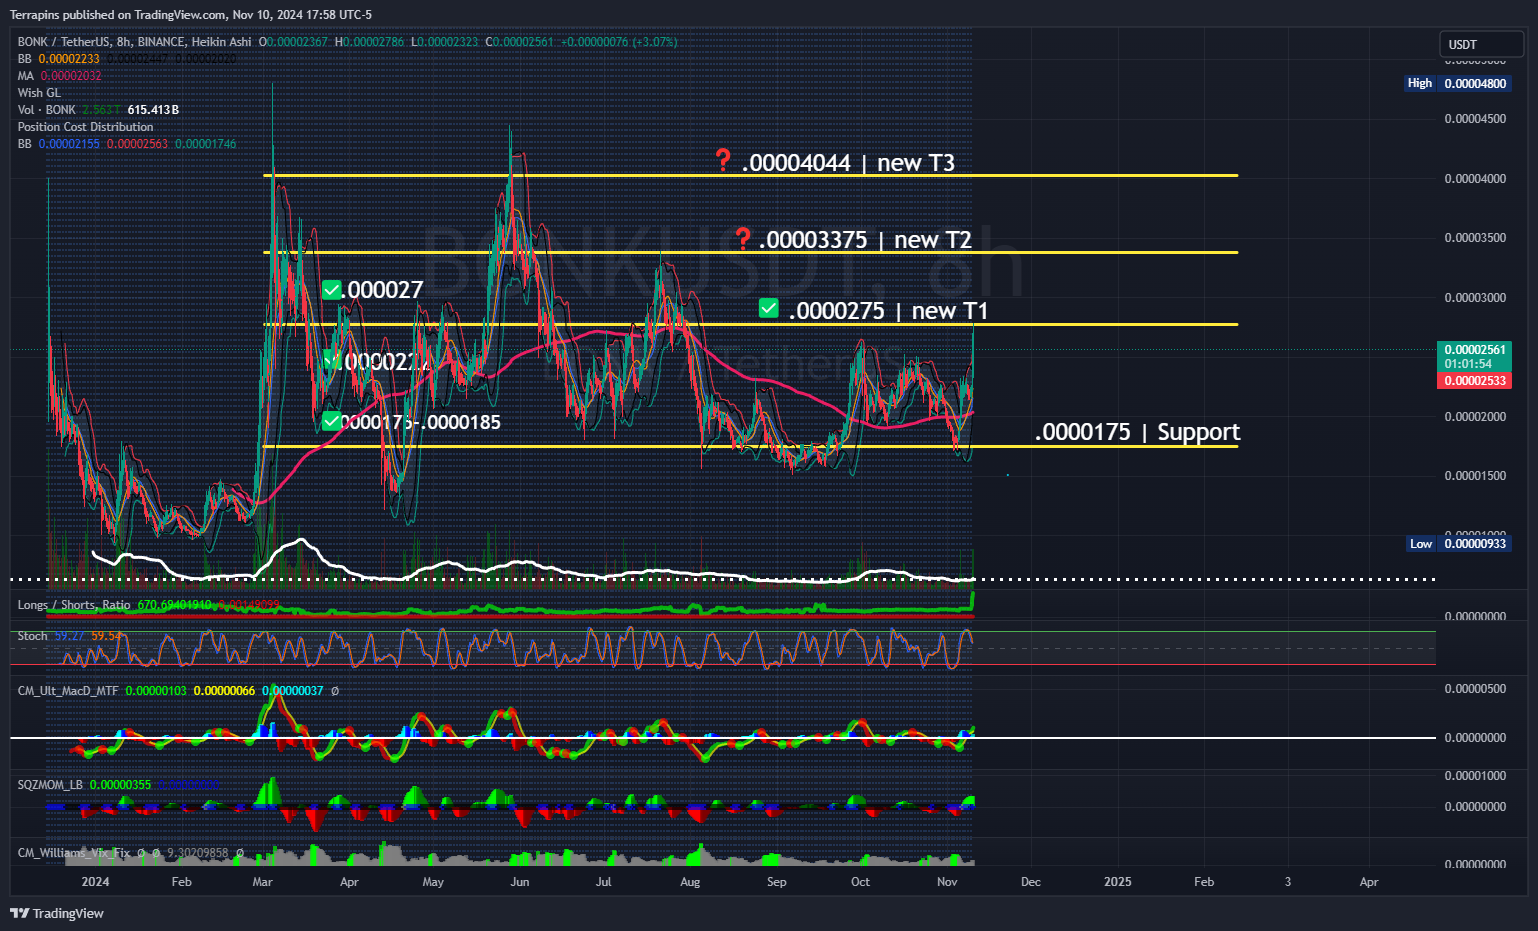Click 0.00002000 on the price axis
Viewport: 1538px width, 931px height.
pyautogui.click(x=1475, y=417)
